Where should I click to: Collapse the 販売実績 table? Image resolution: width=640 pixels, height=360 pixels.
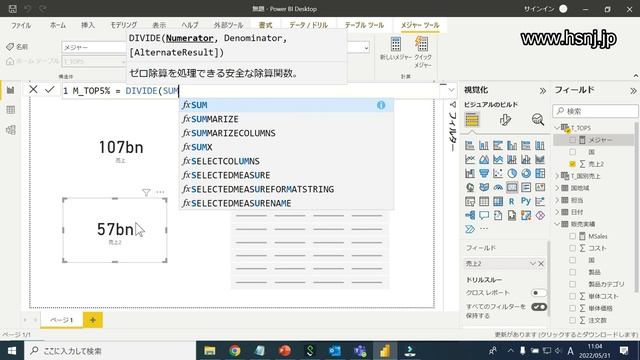(x=558, y=224)
